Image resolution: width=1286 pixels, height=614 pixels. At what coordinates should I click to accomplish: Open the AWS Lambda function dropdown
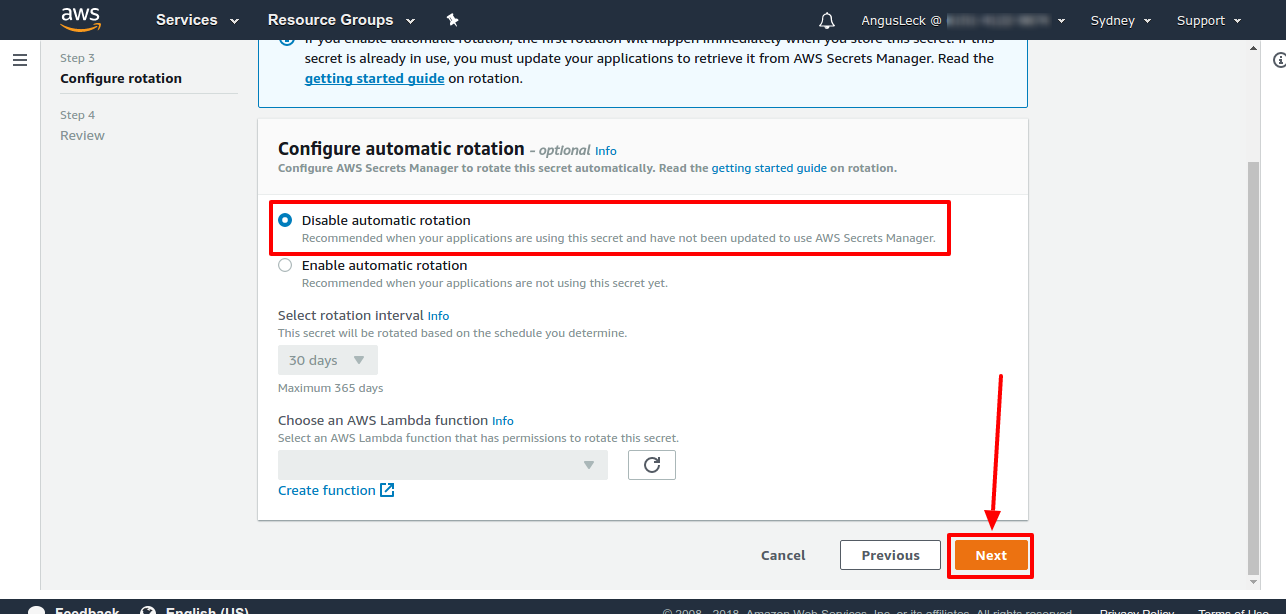tap(443, 465)
